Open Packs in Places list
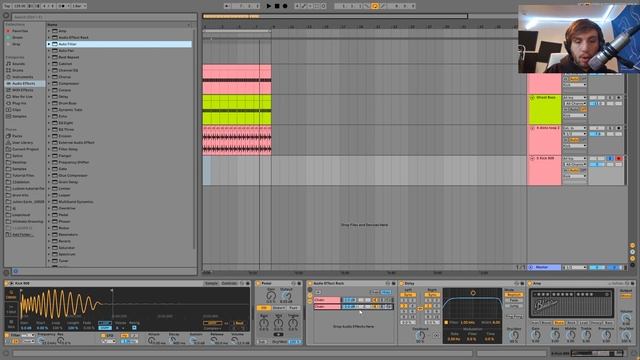The width and height of the screenshot is (640, 360). 17,136
